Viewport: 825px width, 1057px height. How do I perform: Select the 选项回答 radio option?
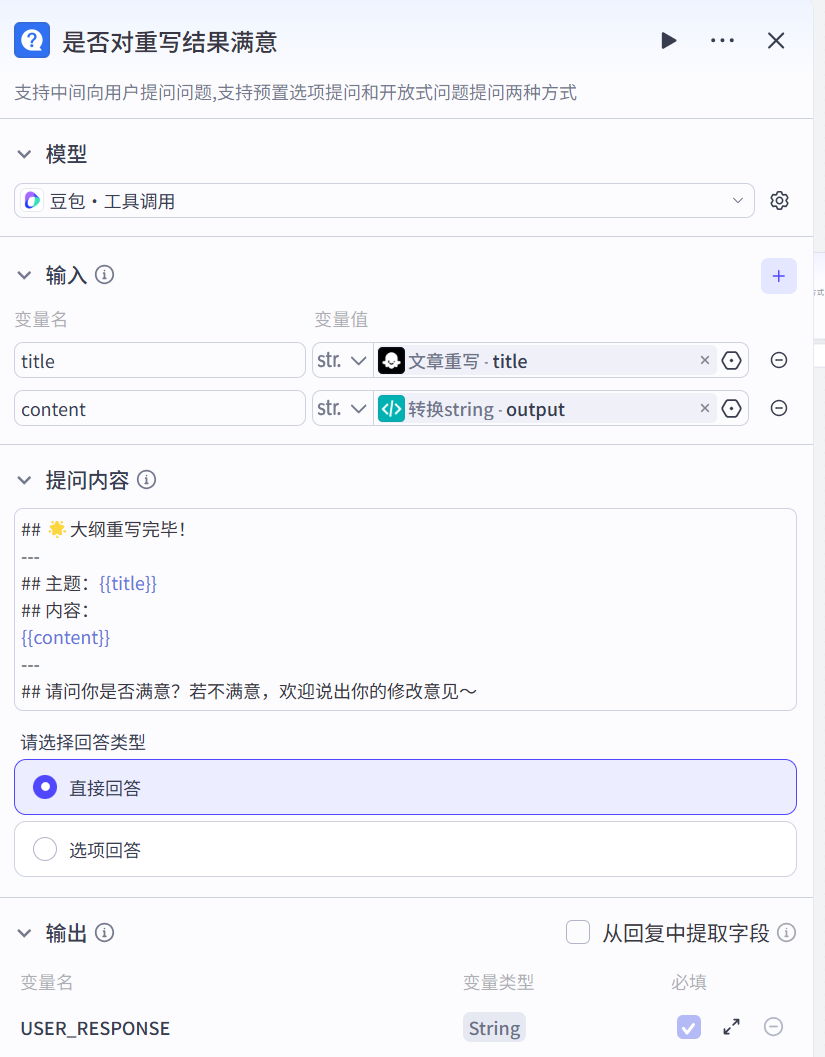click(45, 850)
